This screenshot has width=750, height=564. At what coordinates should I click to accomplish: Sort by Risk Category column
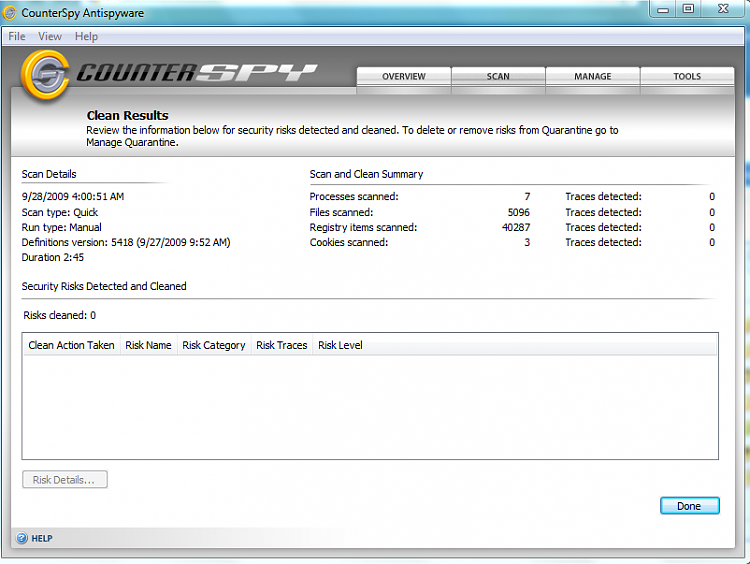point(214,345)
